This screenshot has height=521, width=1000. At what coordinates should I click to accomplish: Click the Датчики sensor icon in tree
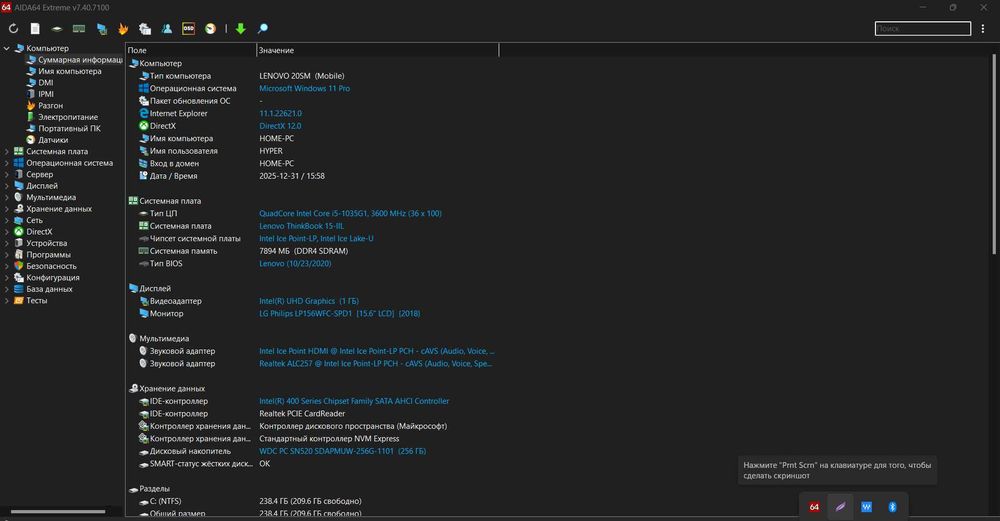[31, 140]
